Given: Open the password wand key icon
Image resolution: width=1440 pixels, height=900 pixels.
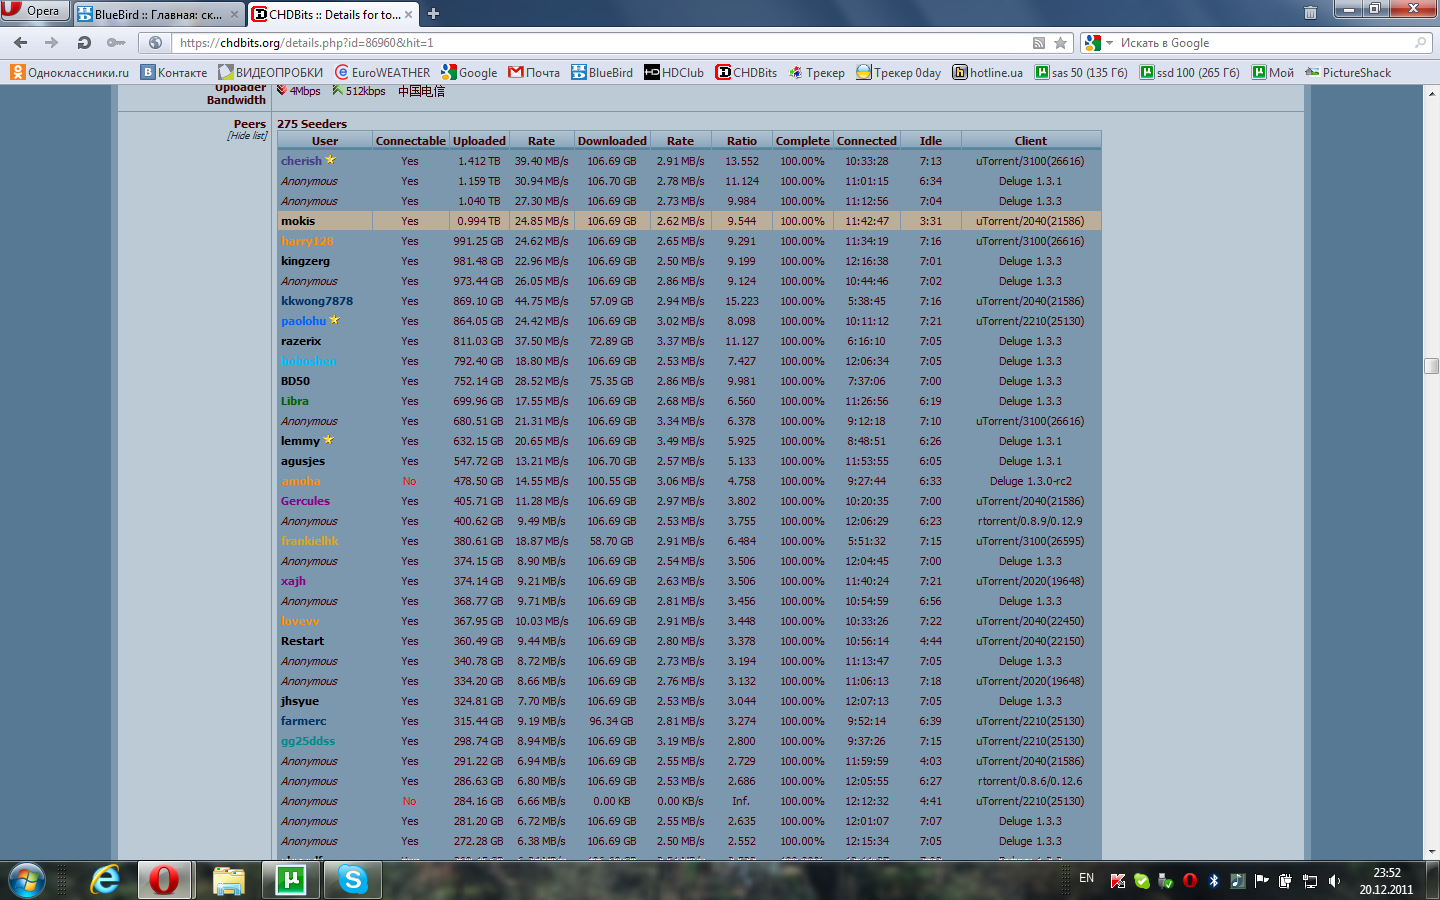Looking at the screenshot, I should tap(116, 43).
